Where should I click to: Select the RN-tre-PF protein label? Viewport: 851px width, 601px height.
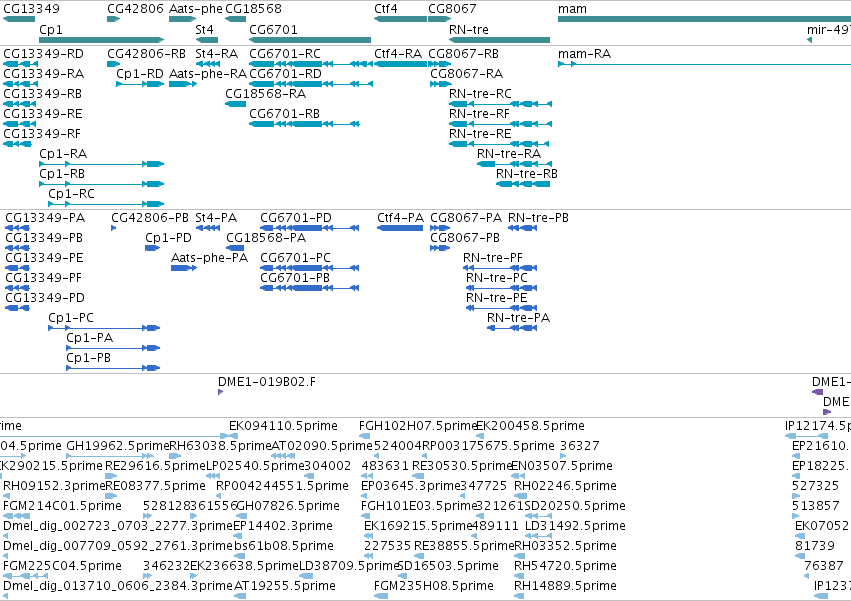coord(493,257)
